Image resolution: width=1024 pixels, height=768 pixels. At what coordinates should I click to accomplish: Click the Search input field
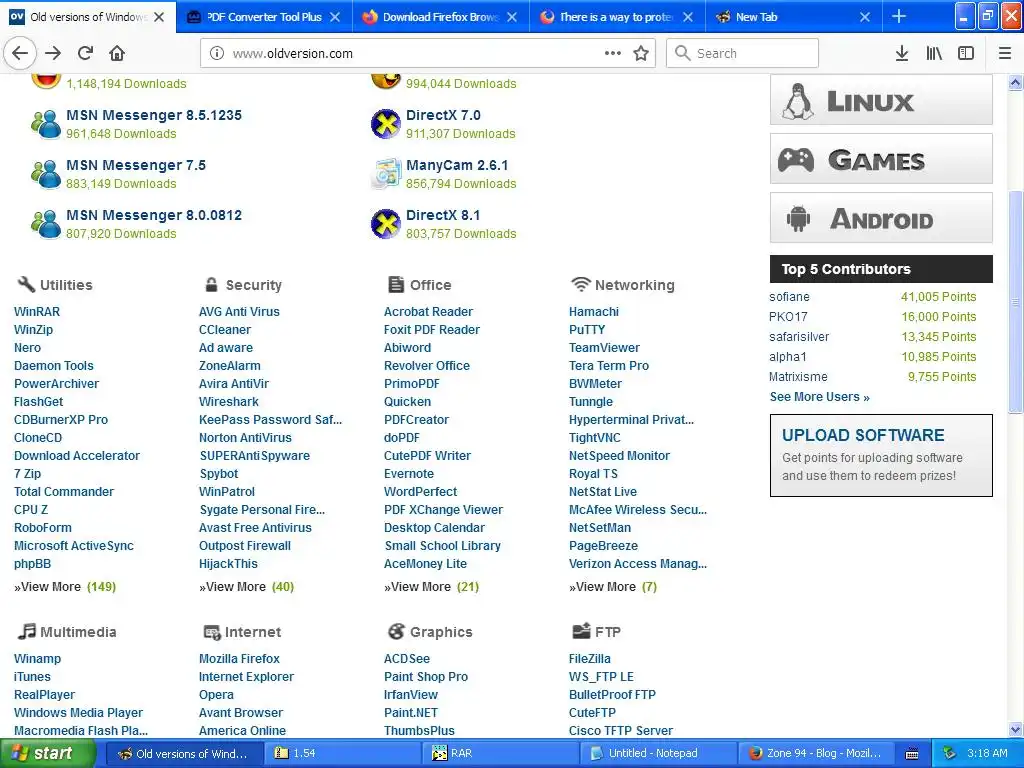[x=742, y=54]
